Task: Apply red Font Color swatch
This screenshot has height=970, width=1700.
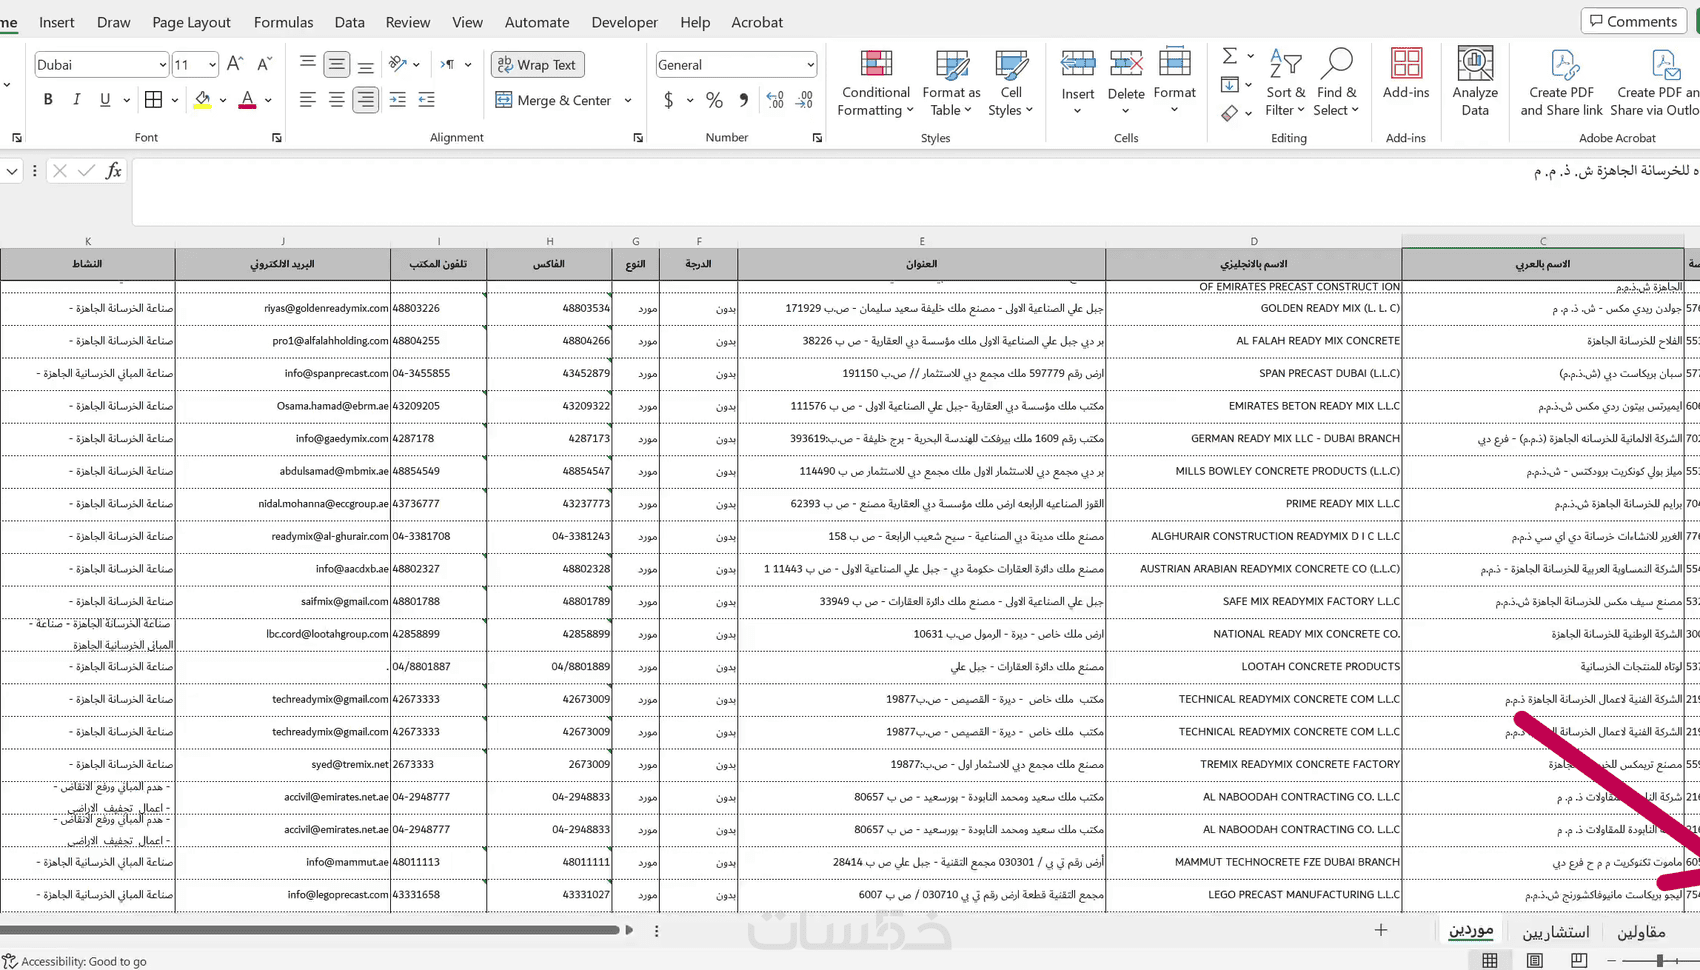Action: point(247,100)
